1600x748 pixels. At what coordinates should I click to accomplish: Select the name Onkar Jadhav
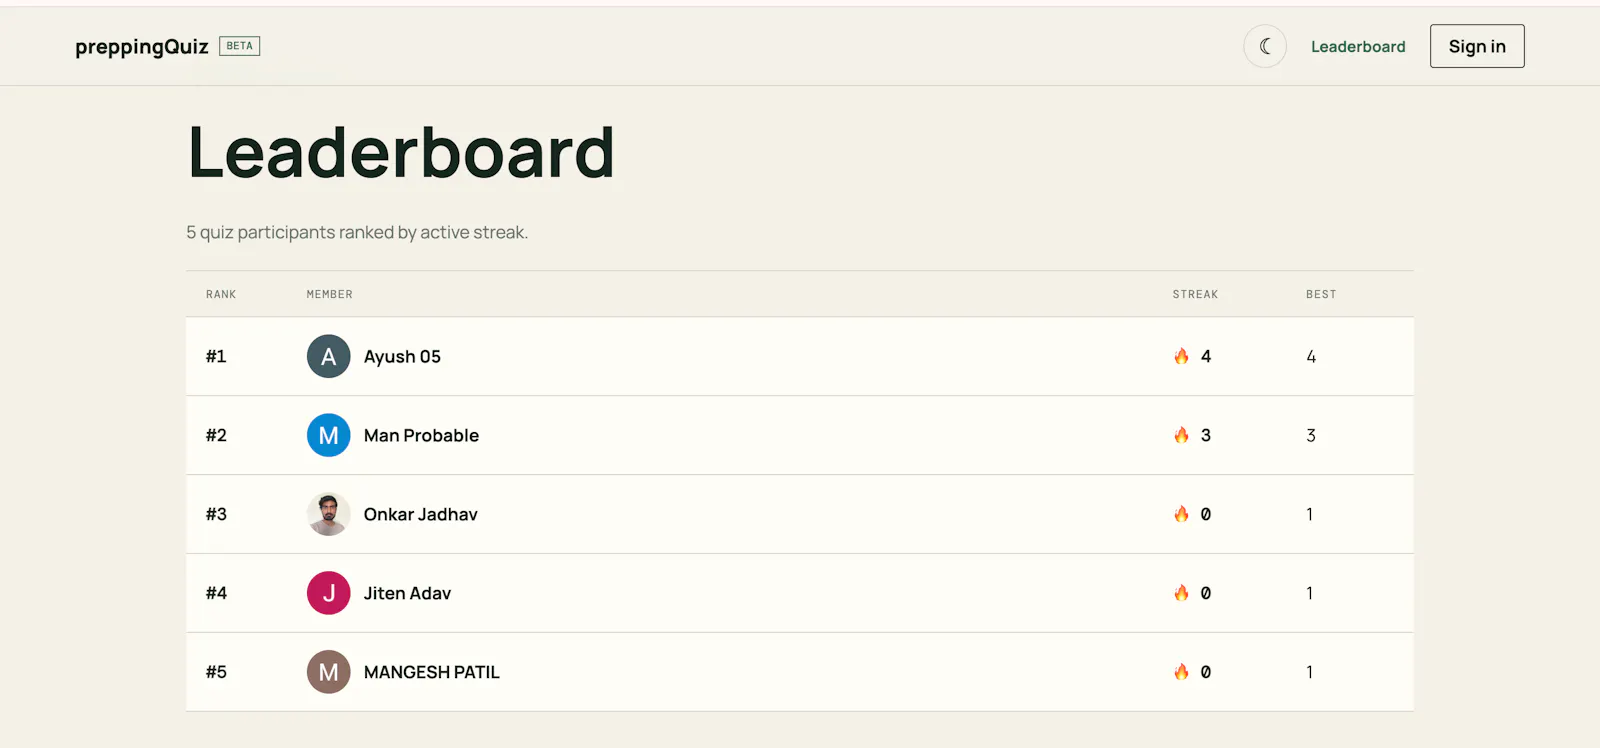(420, 515)
